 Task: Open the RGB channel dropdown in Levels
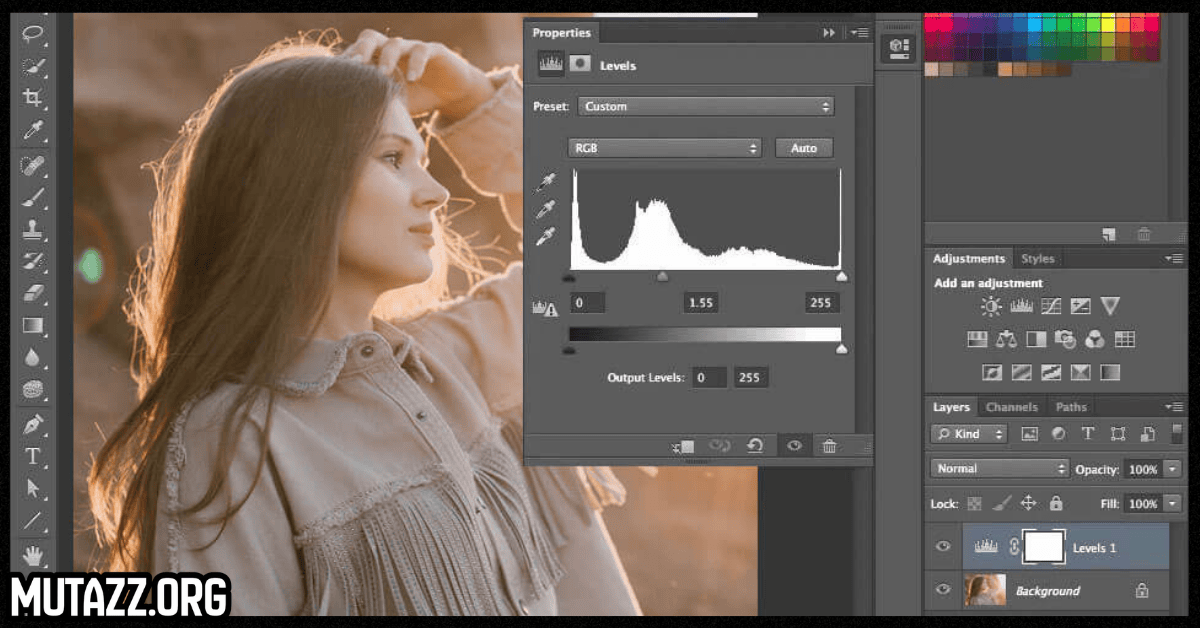(x=664, y=147)
